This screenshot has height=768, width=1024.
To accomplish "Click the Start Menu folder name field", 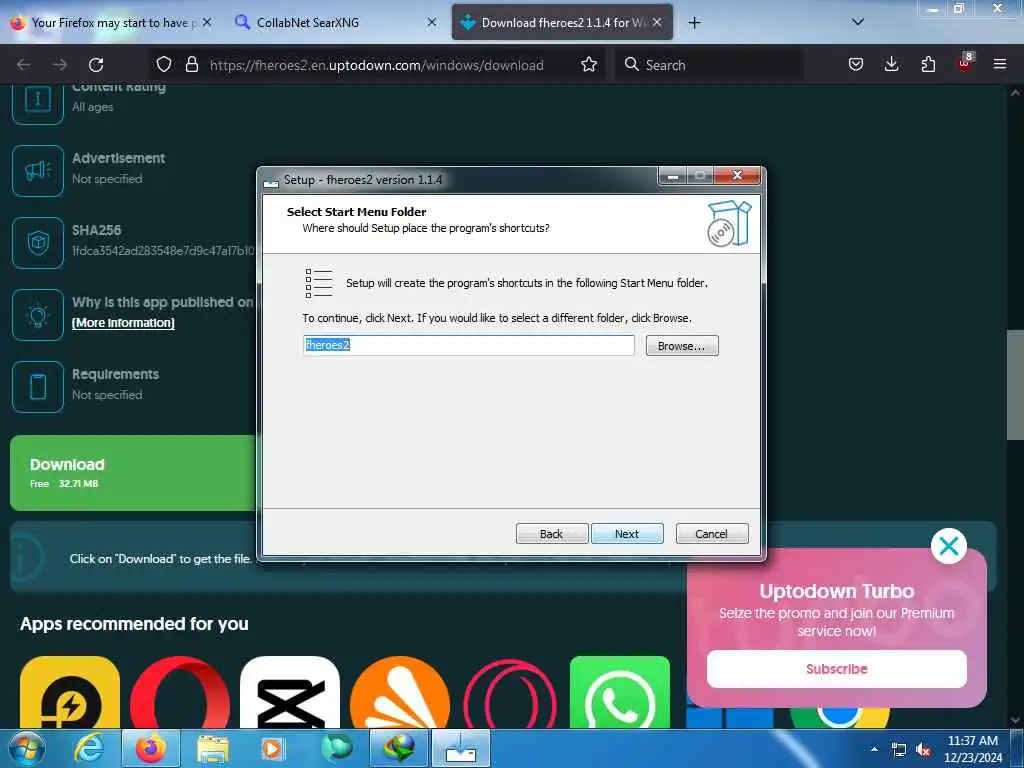I will (468, 345).
